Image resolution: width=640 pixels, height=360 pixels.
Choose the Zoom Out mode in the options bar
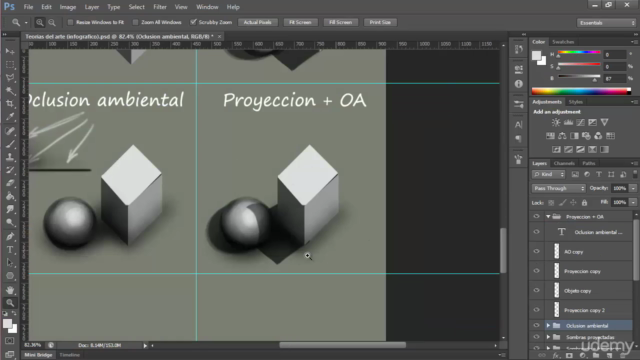(52, 22)
